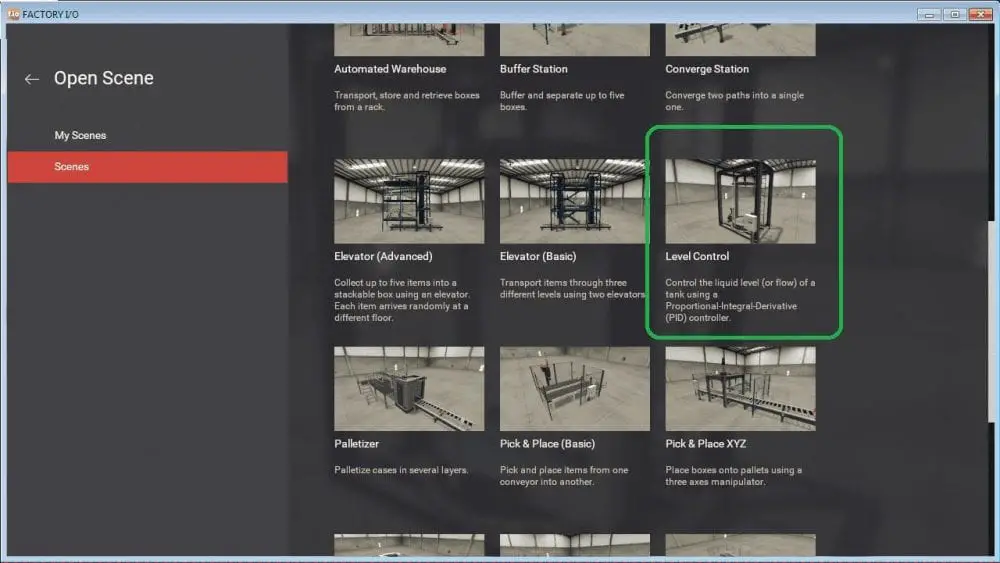Open the Elevator (Basic) scene thumbnail
This screenshot has width=1000, height=563.
coord(575,201)
